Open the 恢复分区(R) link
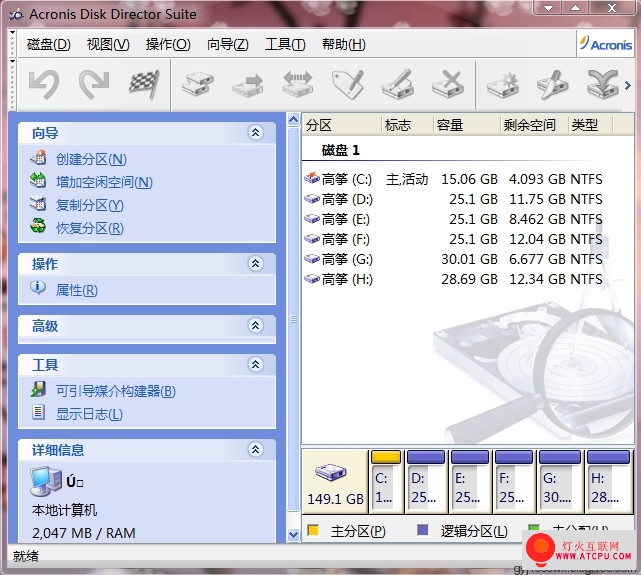 (90, 228)
